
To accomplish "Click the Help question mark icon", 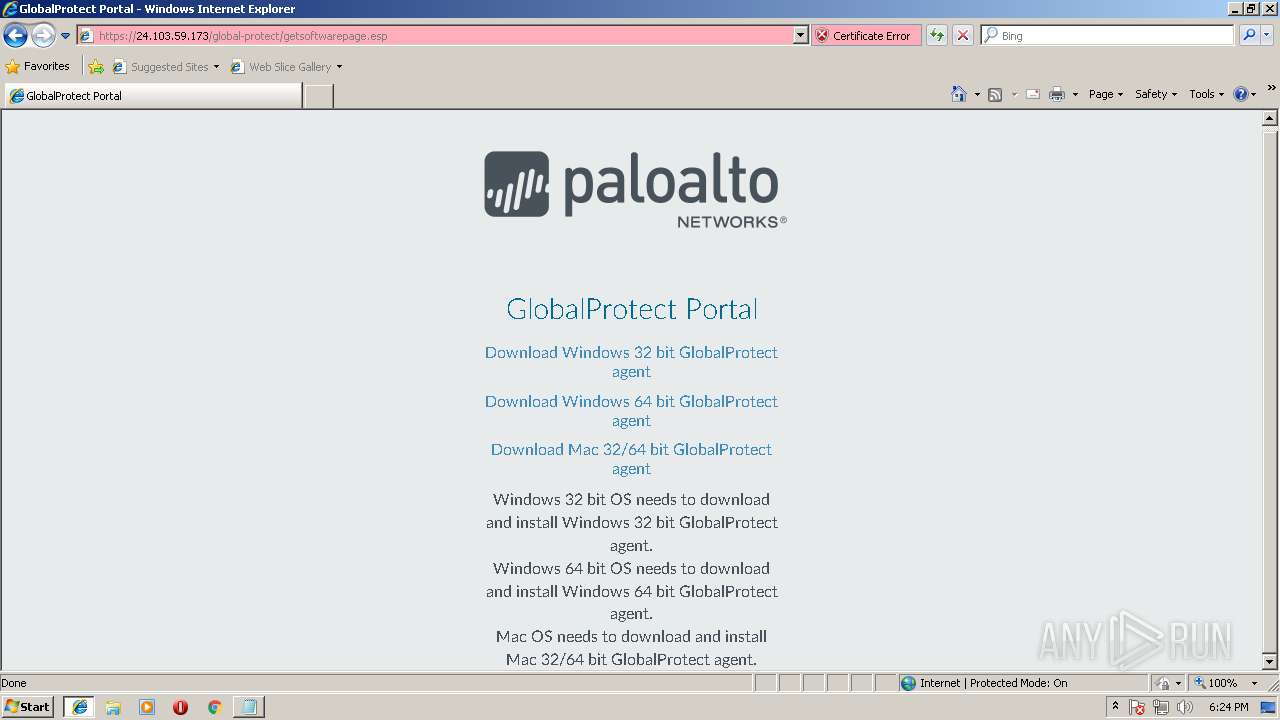I will [x=1241, y=94].
